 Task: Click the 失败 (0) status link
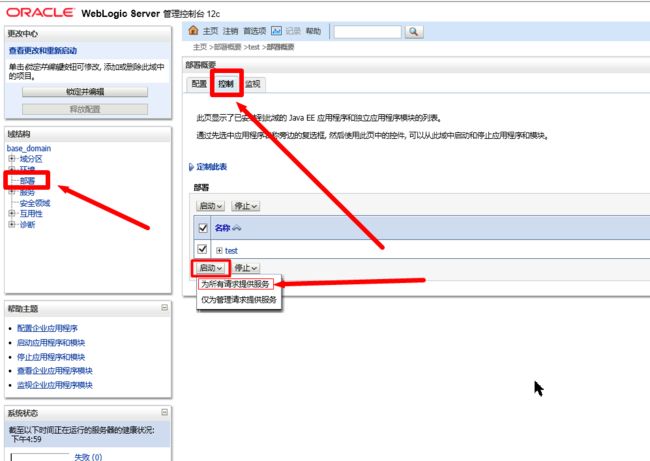point(88,456)
